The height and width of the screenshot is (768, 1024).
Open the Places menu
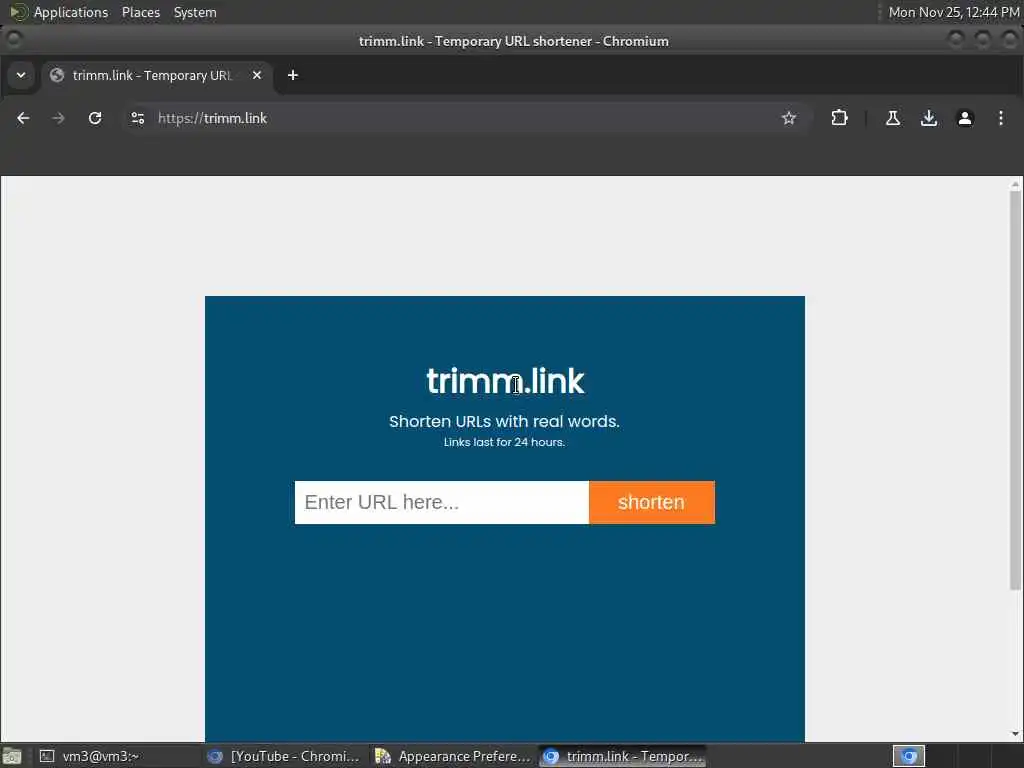click(140, 12)
